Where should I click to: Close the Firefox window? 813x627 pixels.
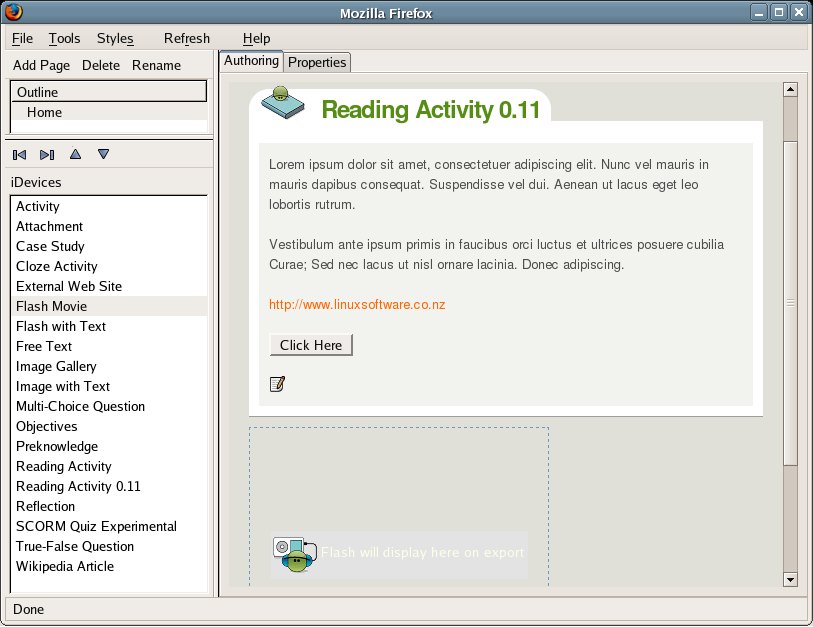799,12
